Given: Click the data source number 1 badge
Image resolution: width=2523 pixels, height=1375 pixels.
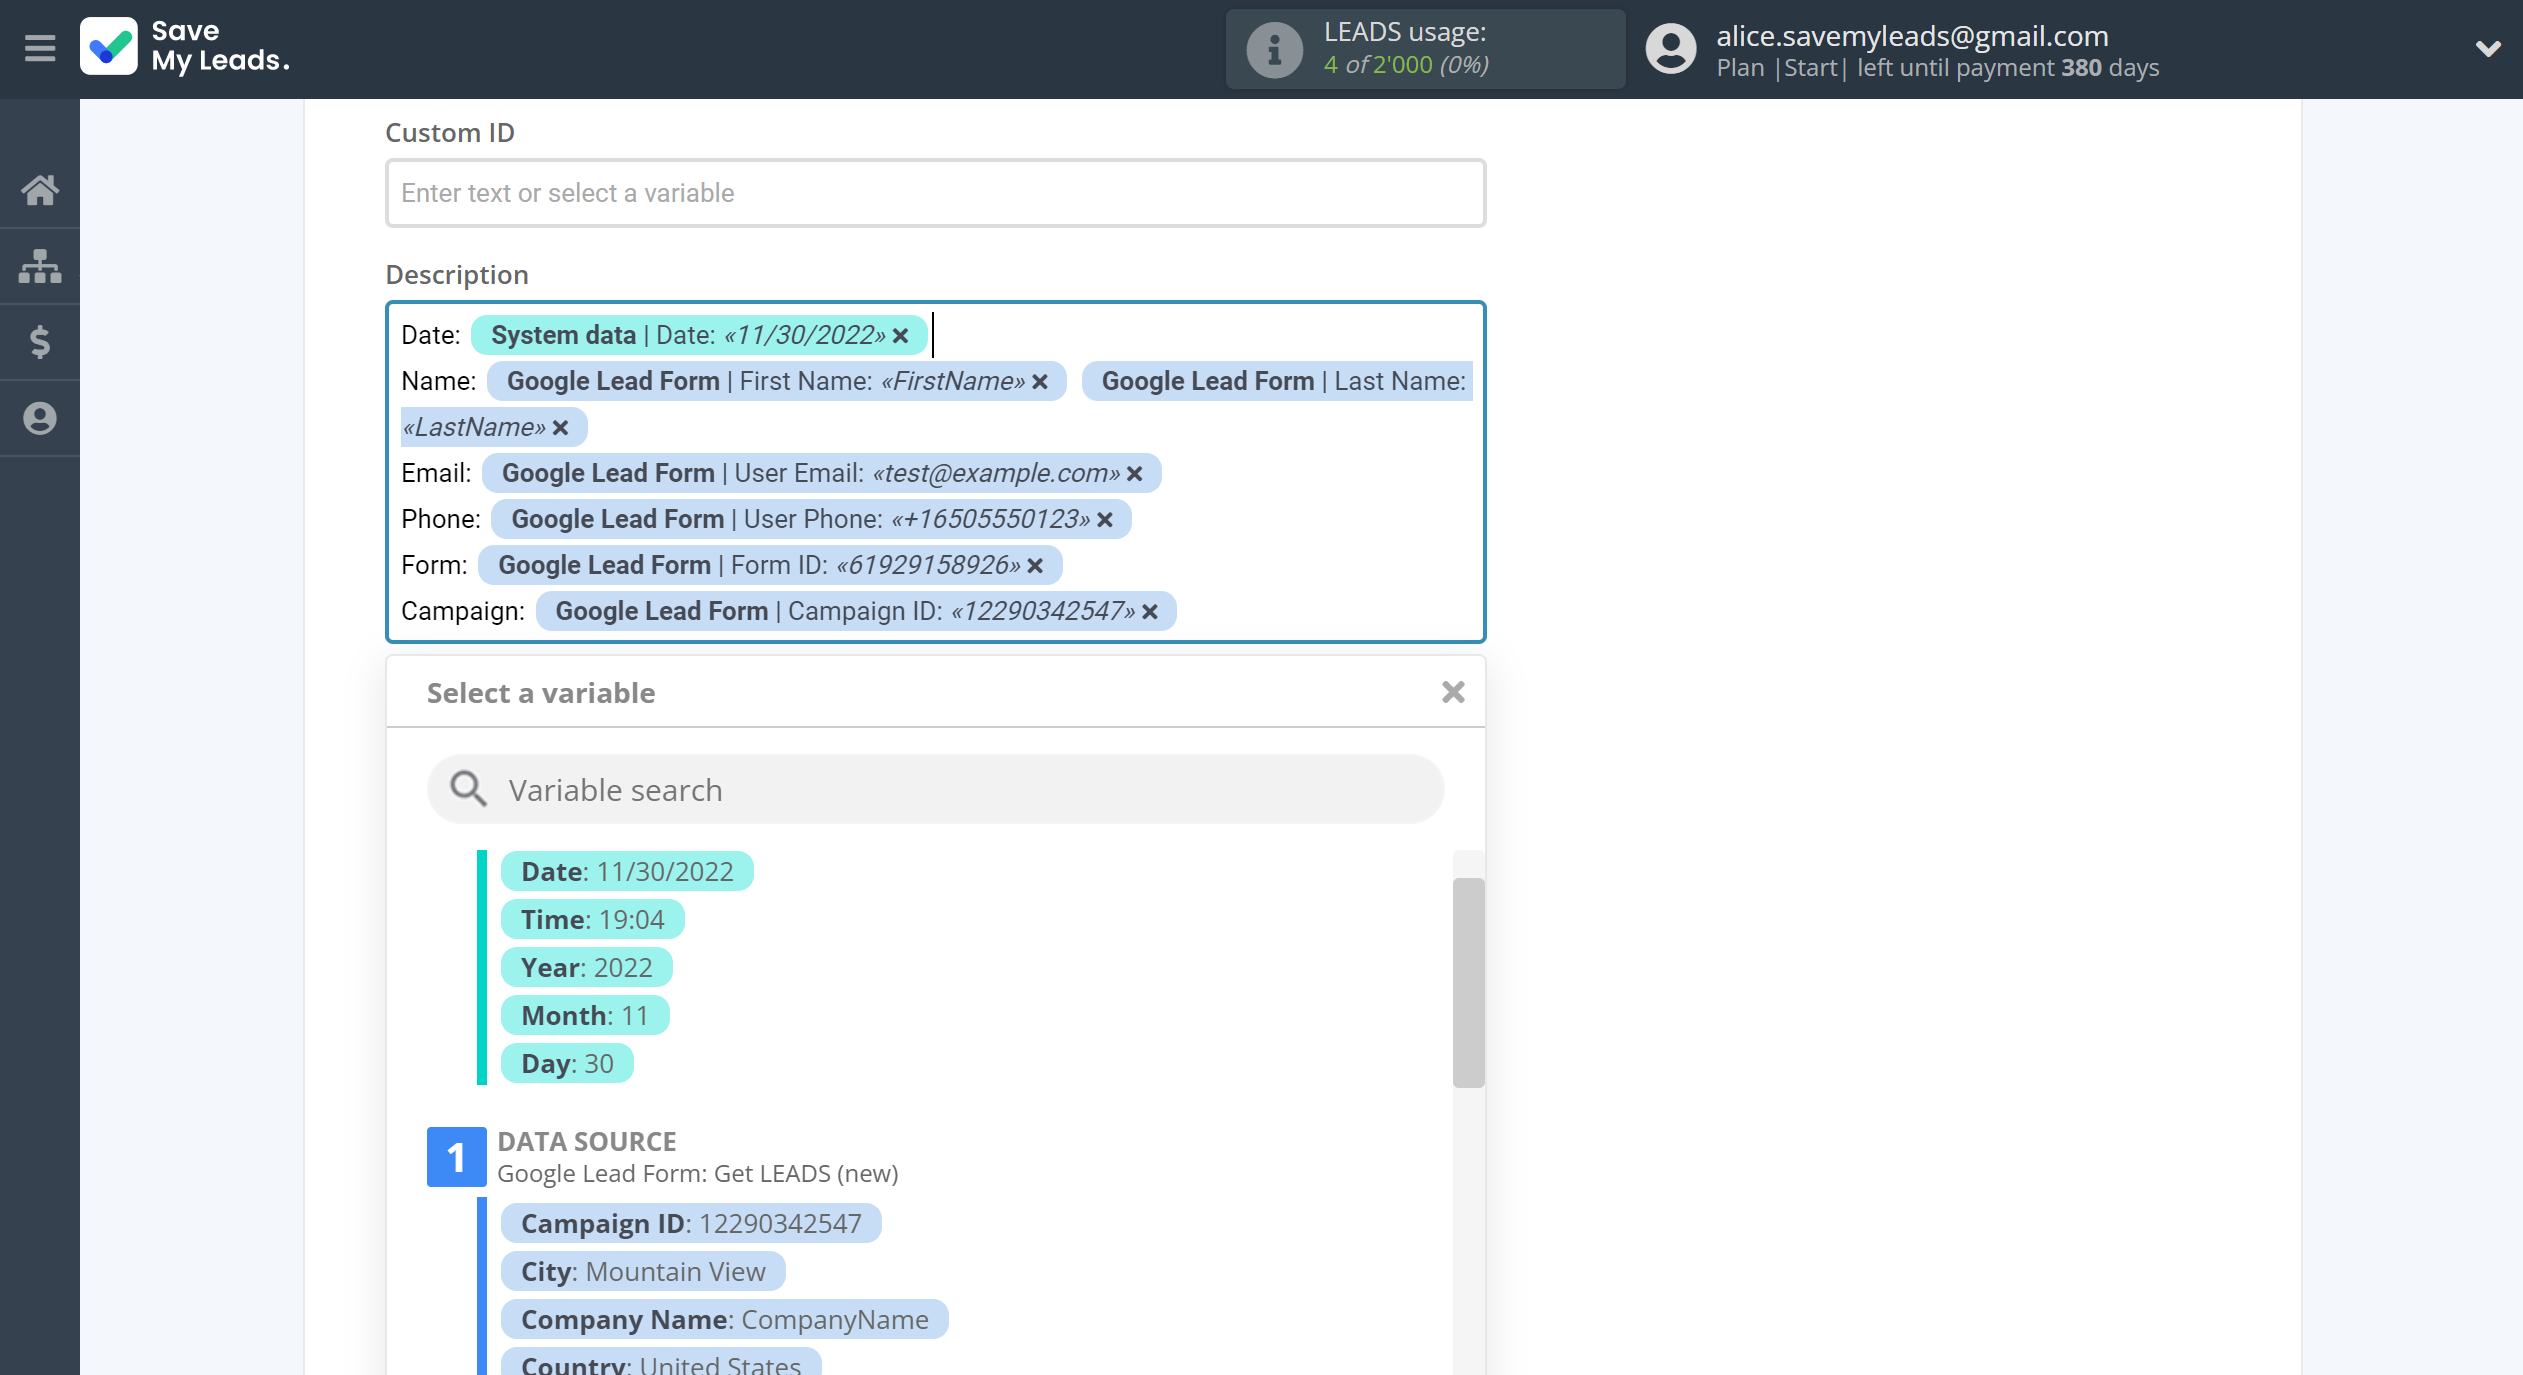Looking at the screenshot, I should pos(456,1157).
